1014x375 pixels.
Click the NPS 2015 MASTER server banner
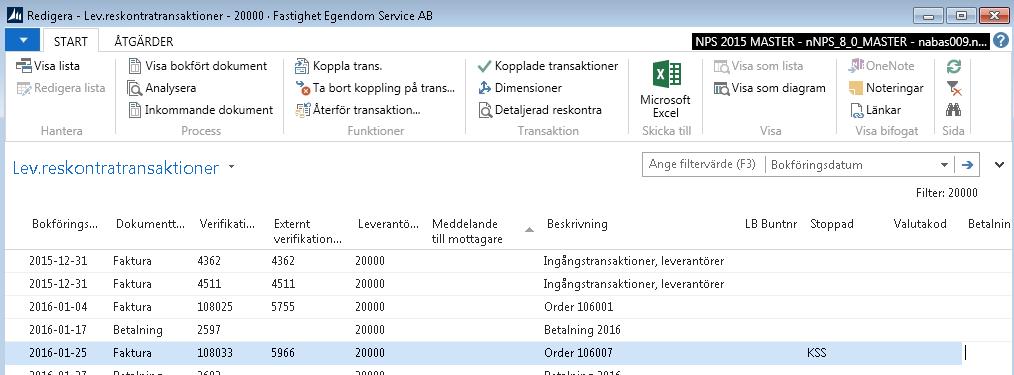tap(840, 42)
